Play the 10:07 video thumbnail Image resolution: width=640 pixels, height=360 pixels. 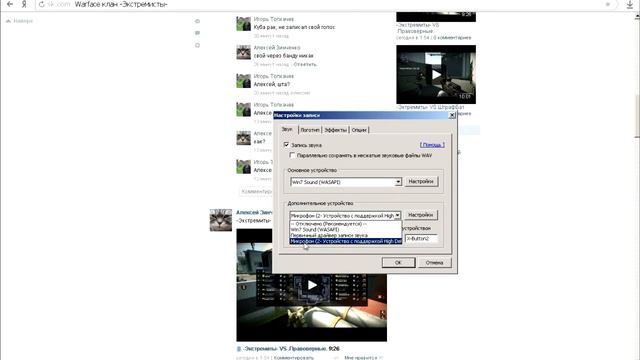coord(436,74)
